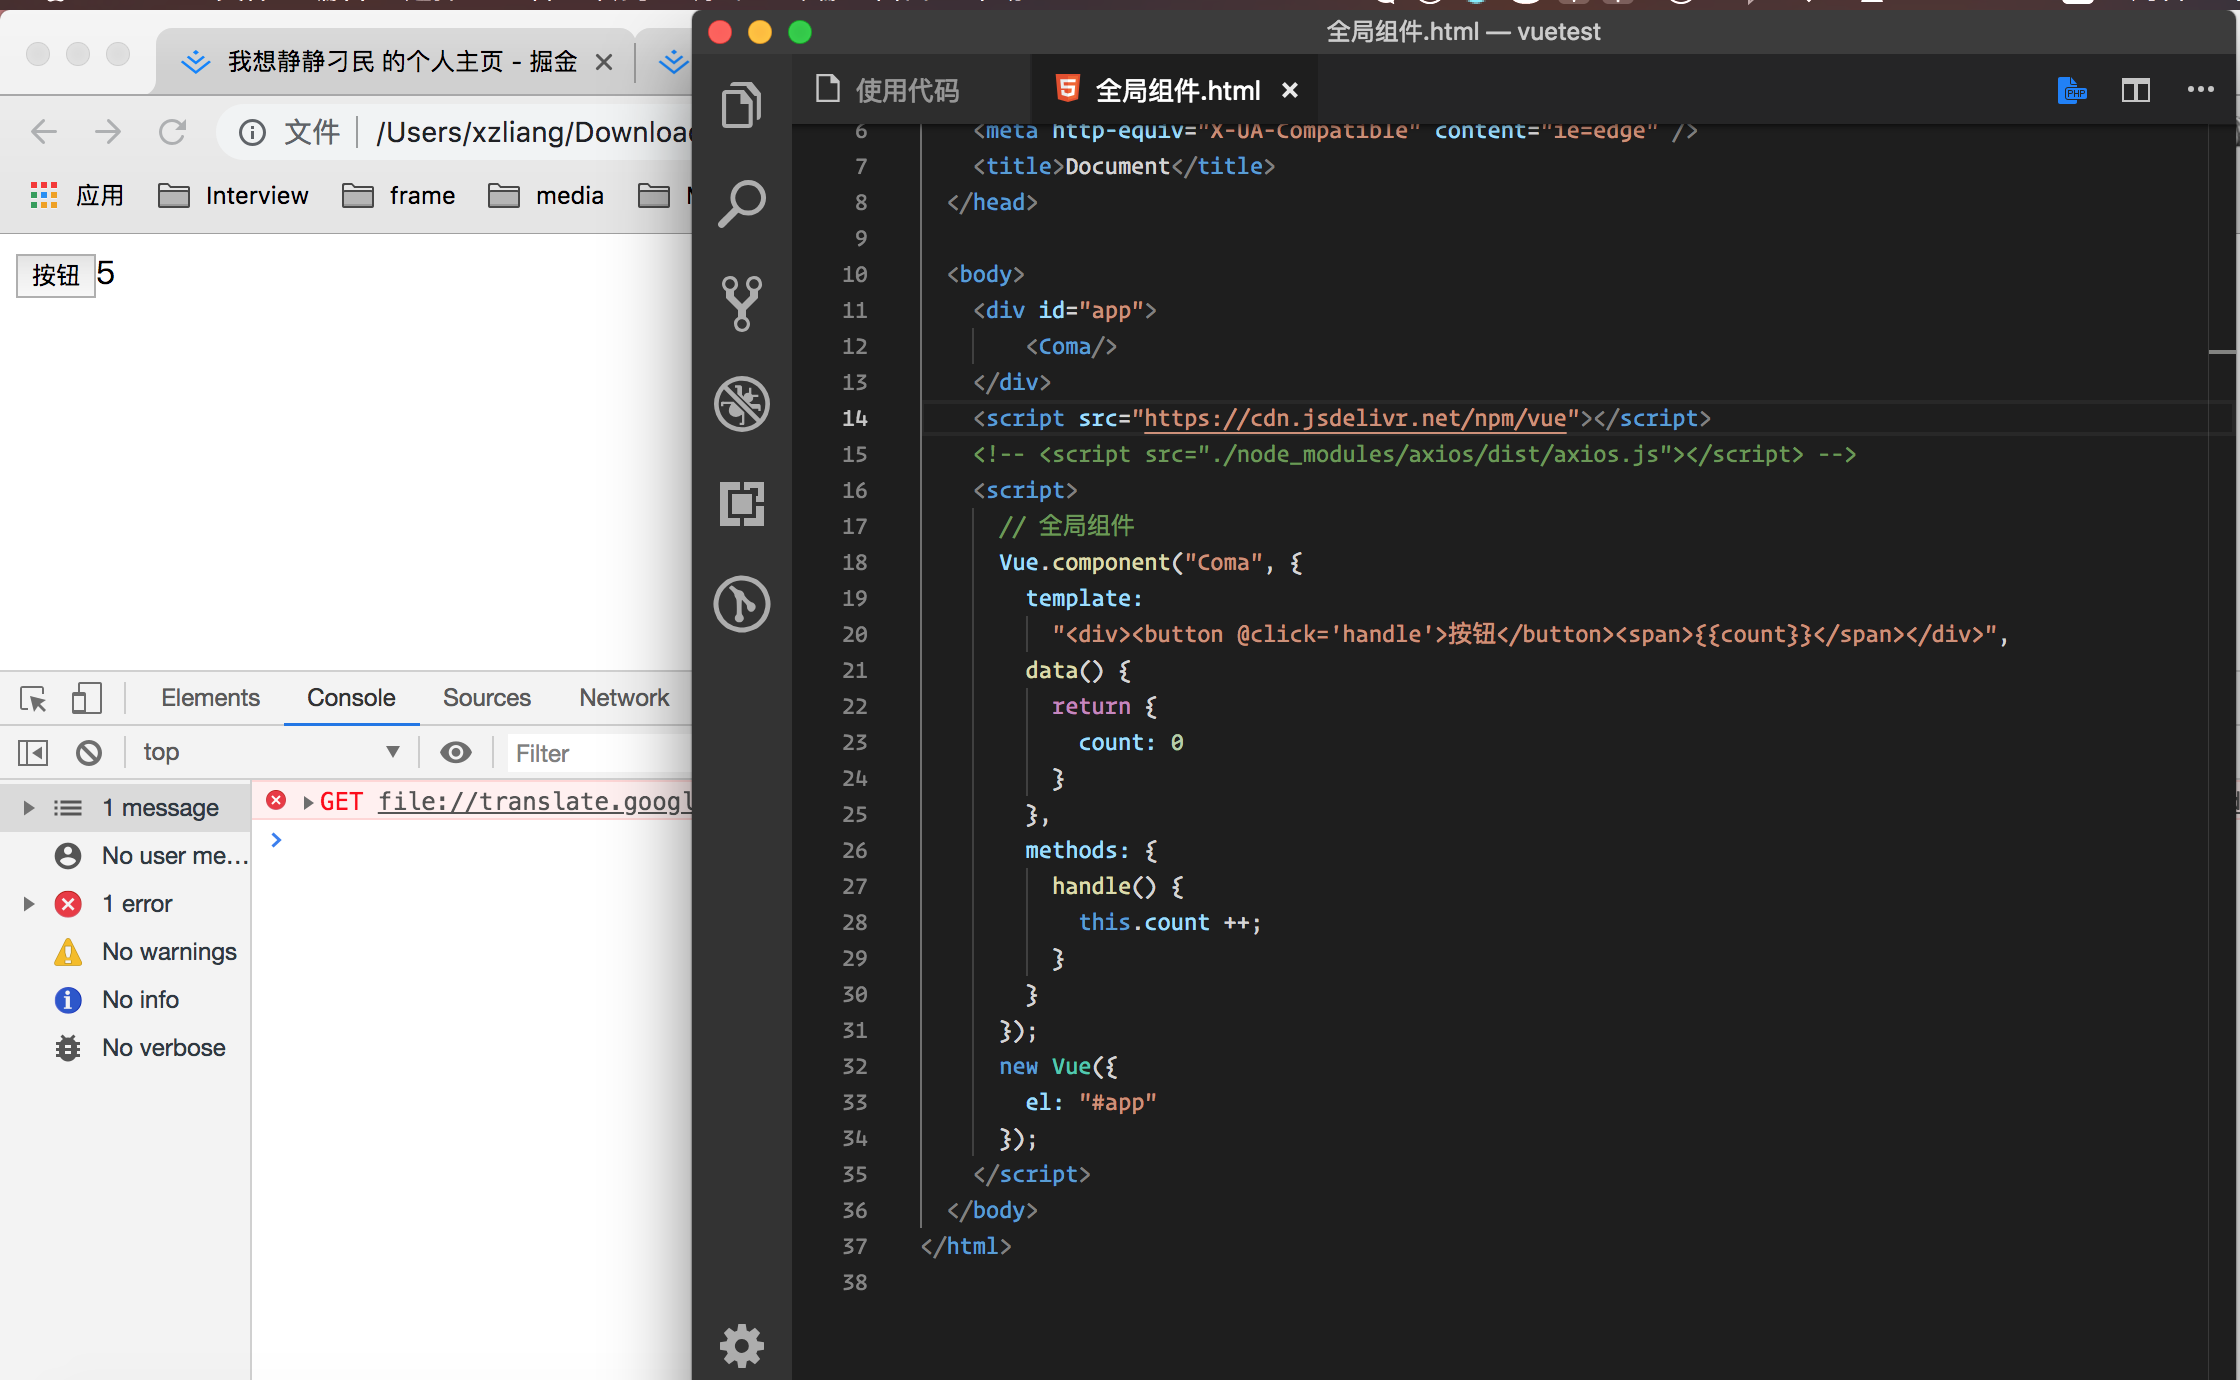The image size is (2240, 1380).
Task: Toggle the live expression eye icon
Action: 456,752
